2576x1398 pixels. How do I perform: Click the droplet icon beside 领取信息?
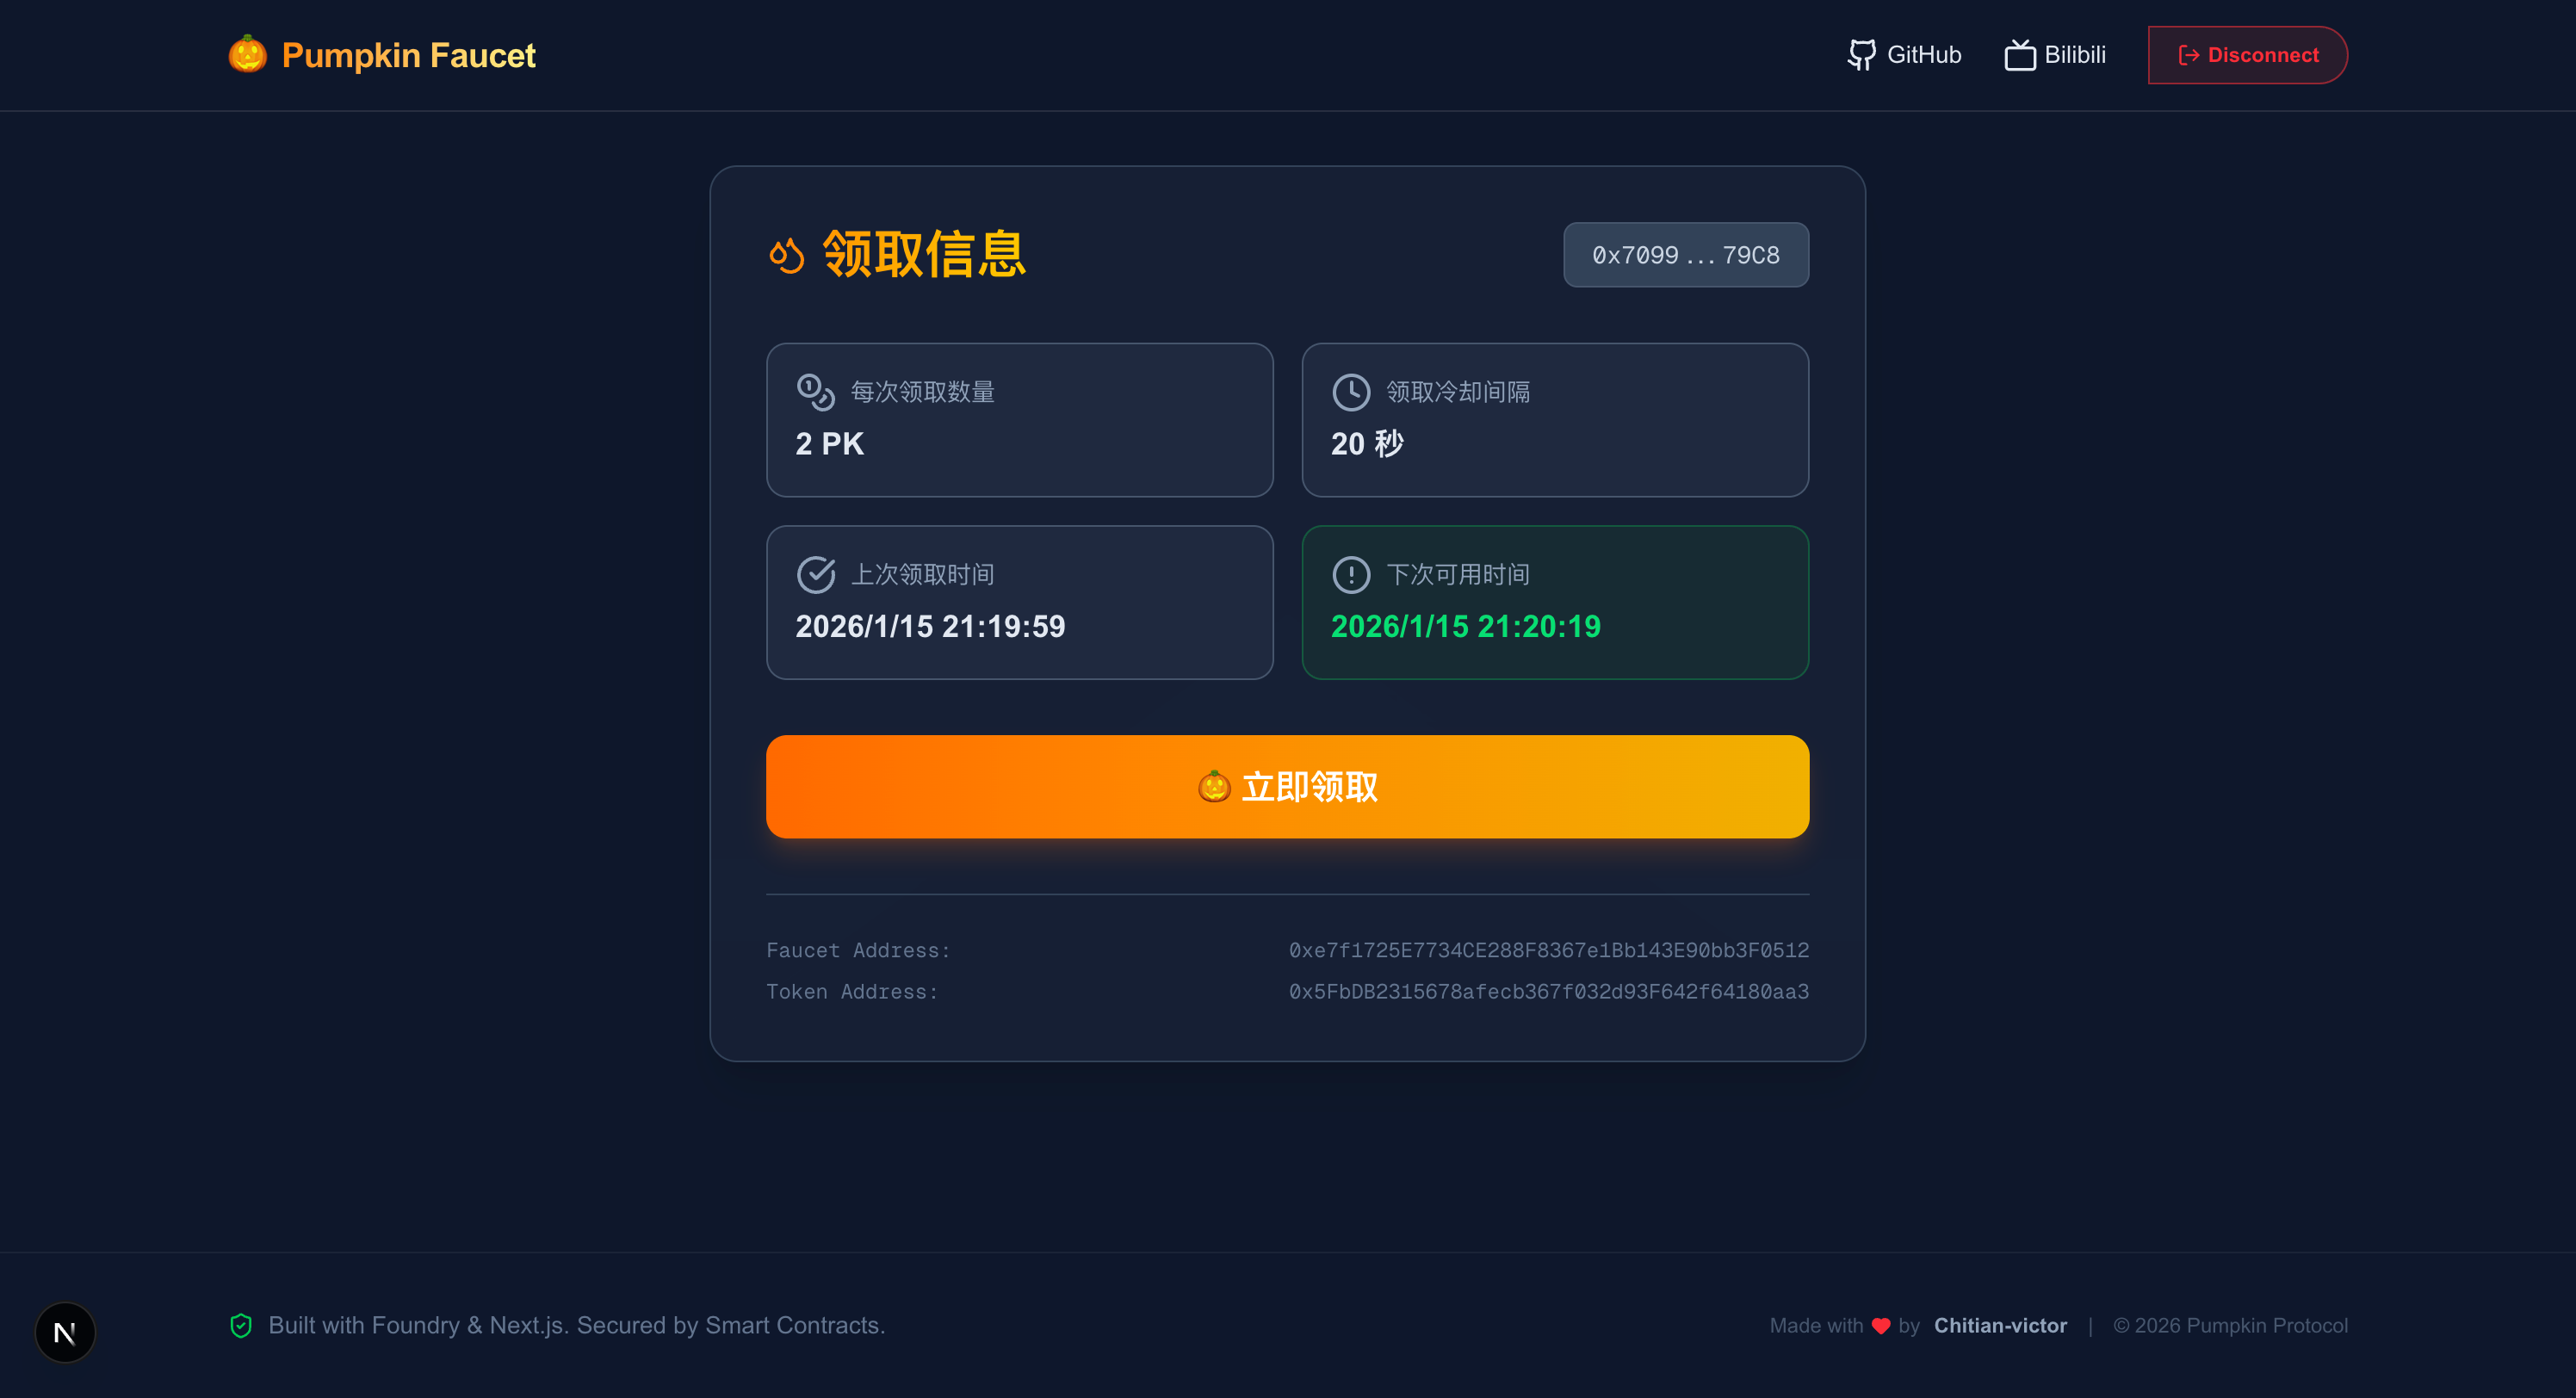[787, 255]
